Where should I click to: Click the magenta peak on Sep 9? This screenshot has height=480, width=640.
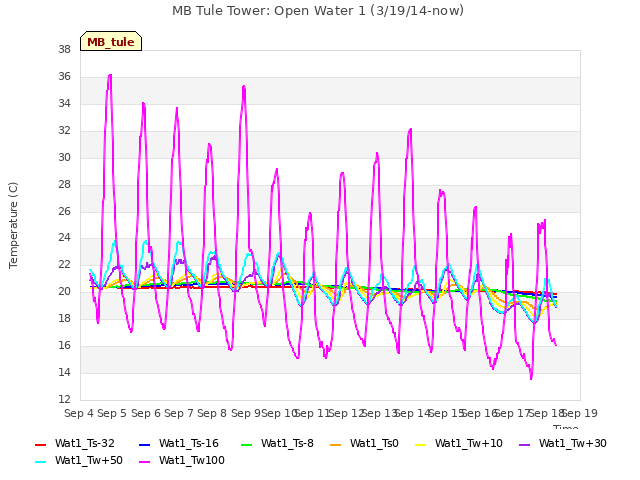pos(244,87)
